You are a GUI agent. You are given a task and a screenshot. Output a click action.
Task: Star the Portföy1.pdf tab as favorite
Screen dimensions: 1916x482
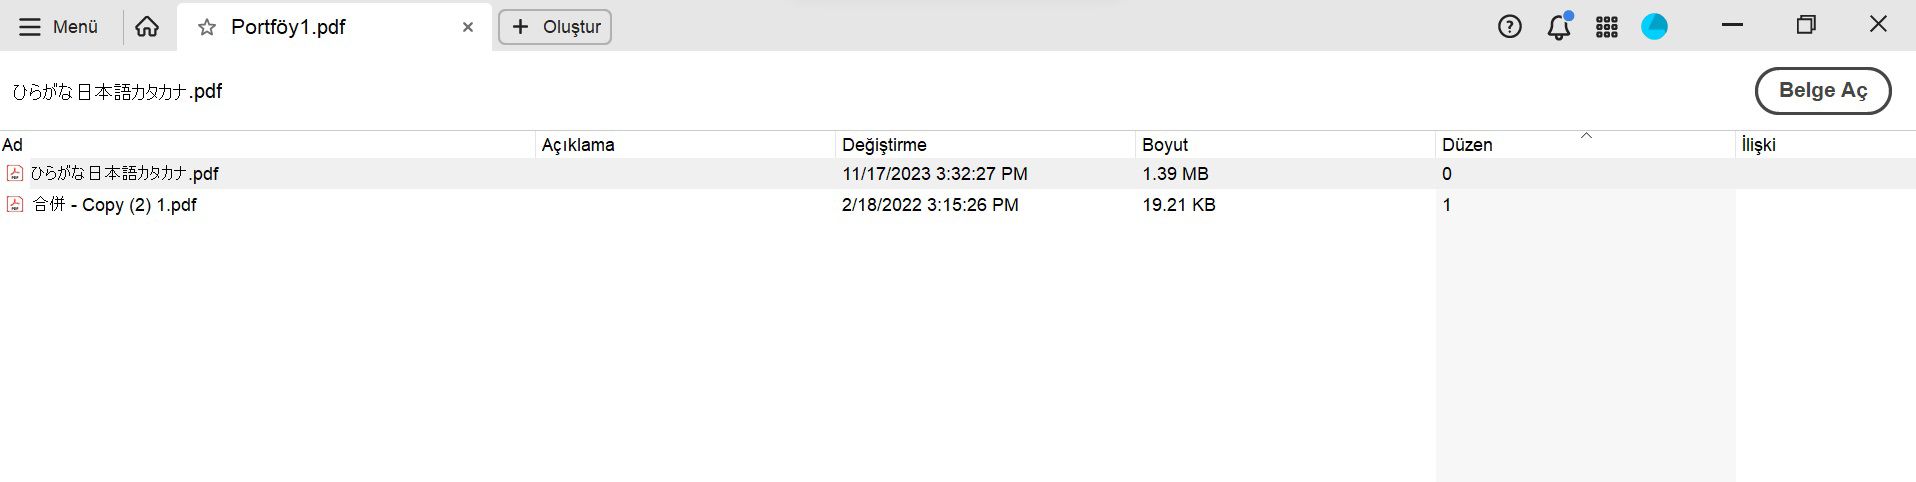point(207,28)
